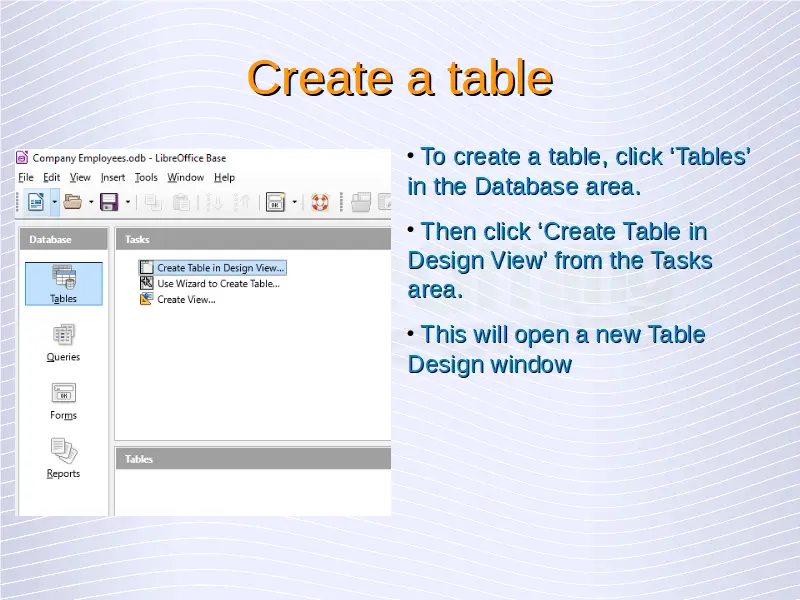Screen dimensions: 800x600
Task: Select Reports in the Database pane
Action: pyautogui.click(x=63, y=458)
